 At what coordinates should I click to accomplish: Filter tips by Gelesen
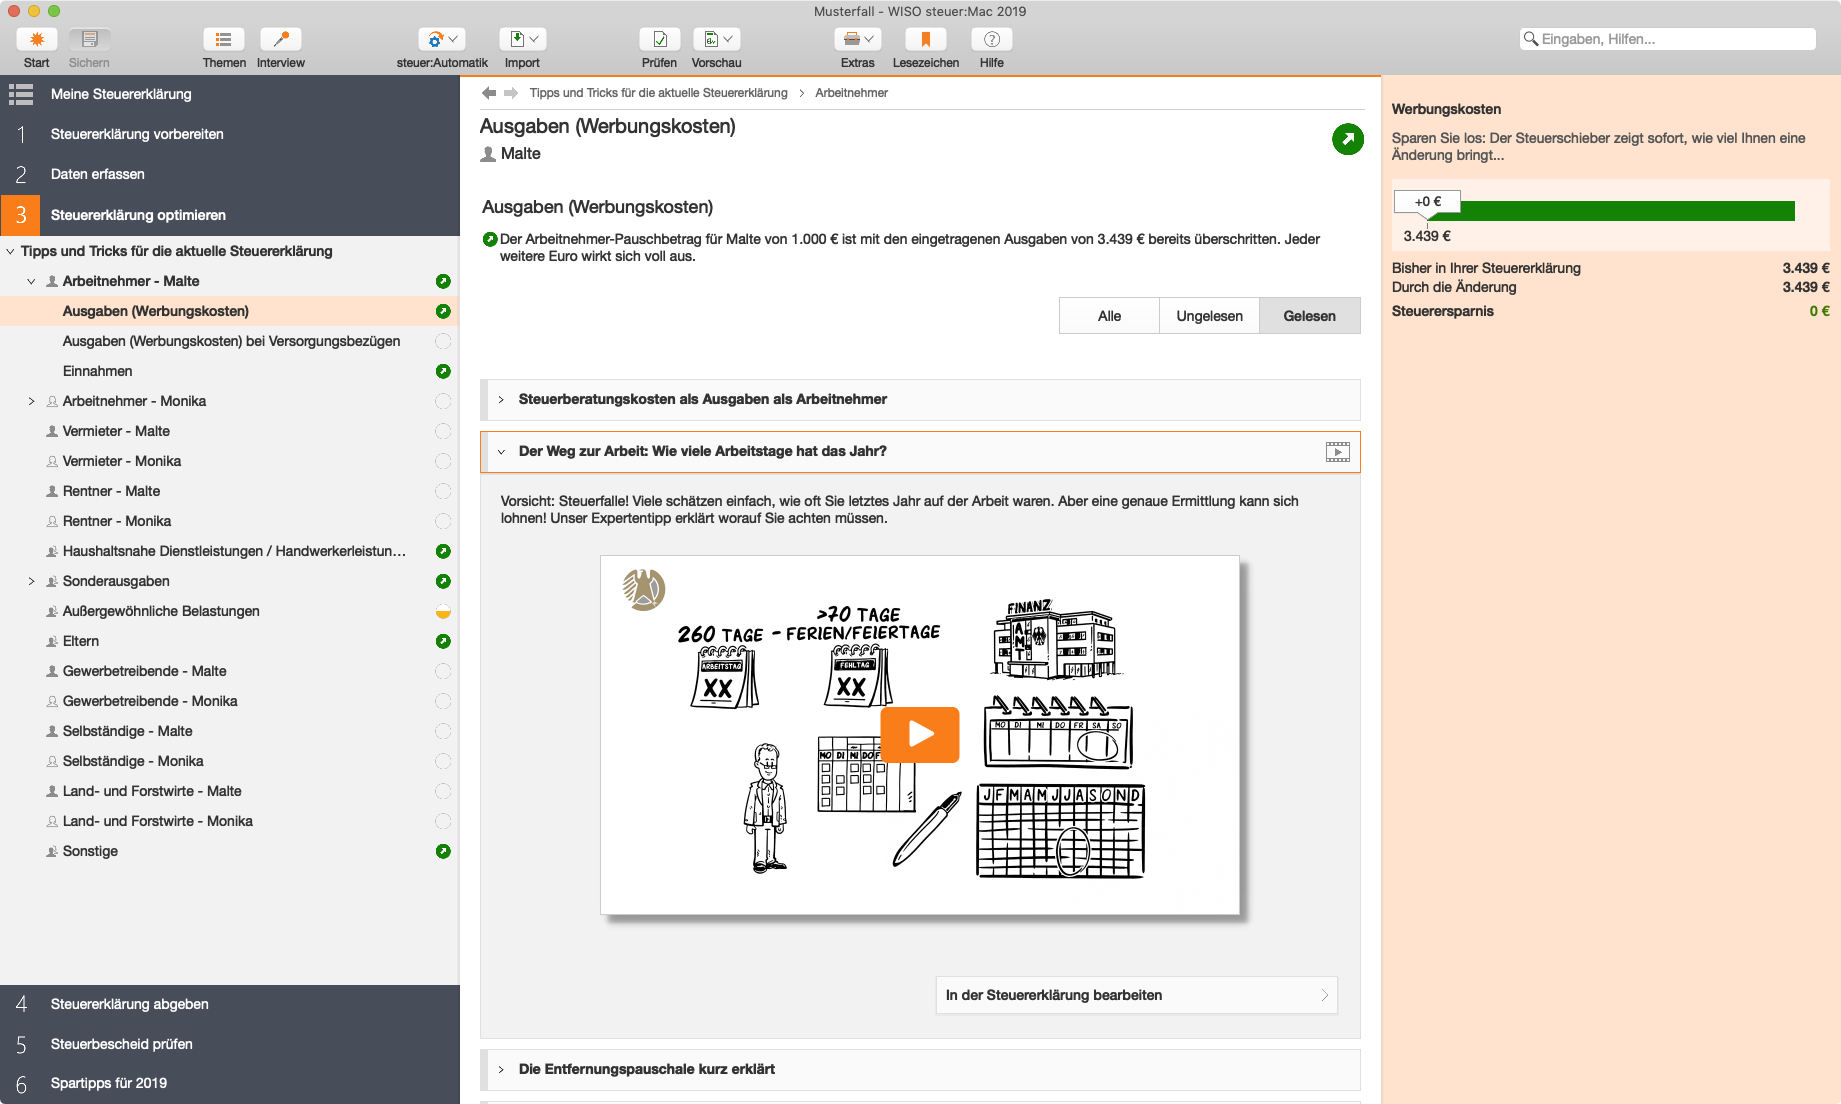click(1309, 316)
